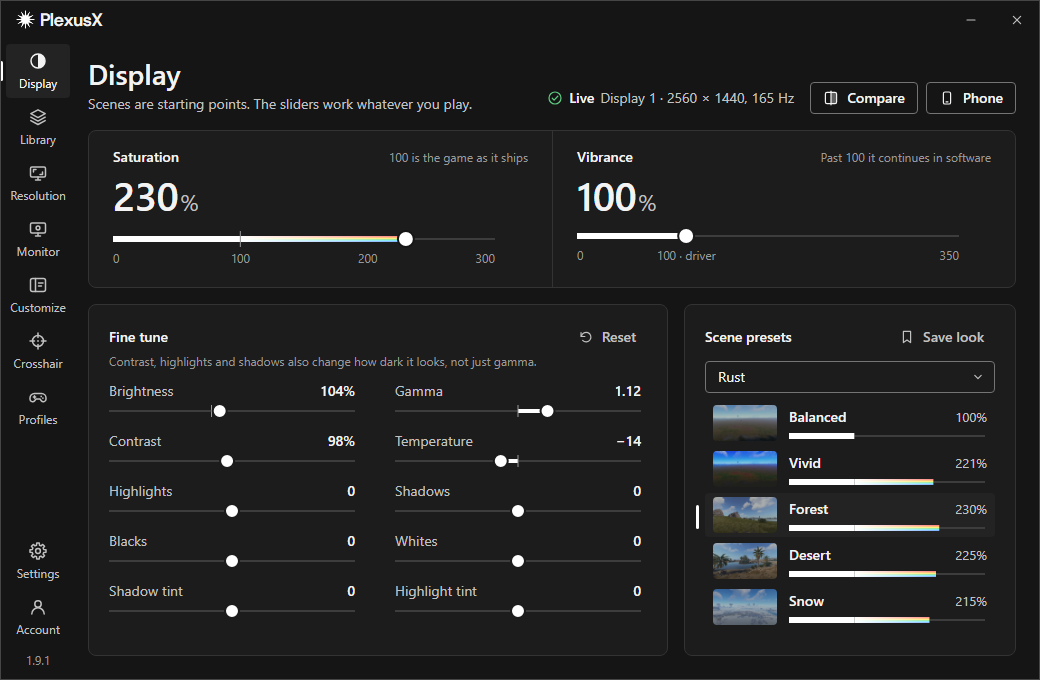1040x680 pixels.
Task: Adjust the Blacks slider handle
Action: point(231,561)
